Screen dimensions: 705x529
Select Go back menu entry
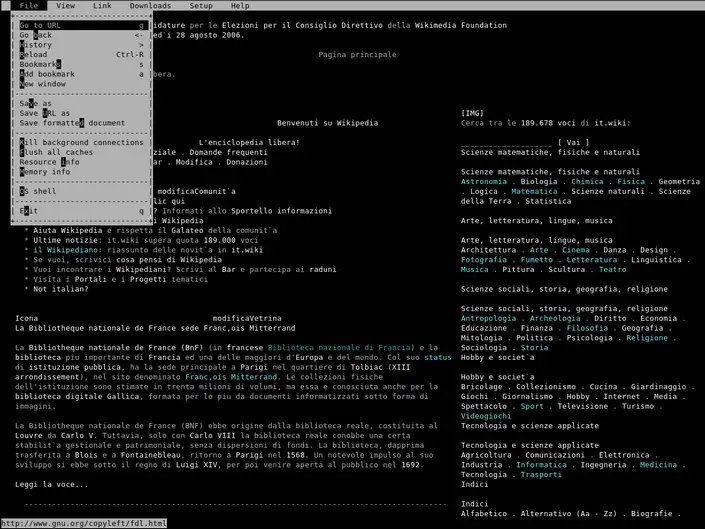(x=82, y=35)
